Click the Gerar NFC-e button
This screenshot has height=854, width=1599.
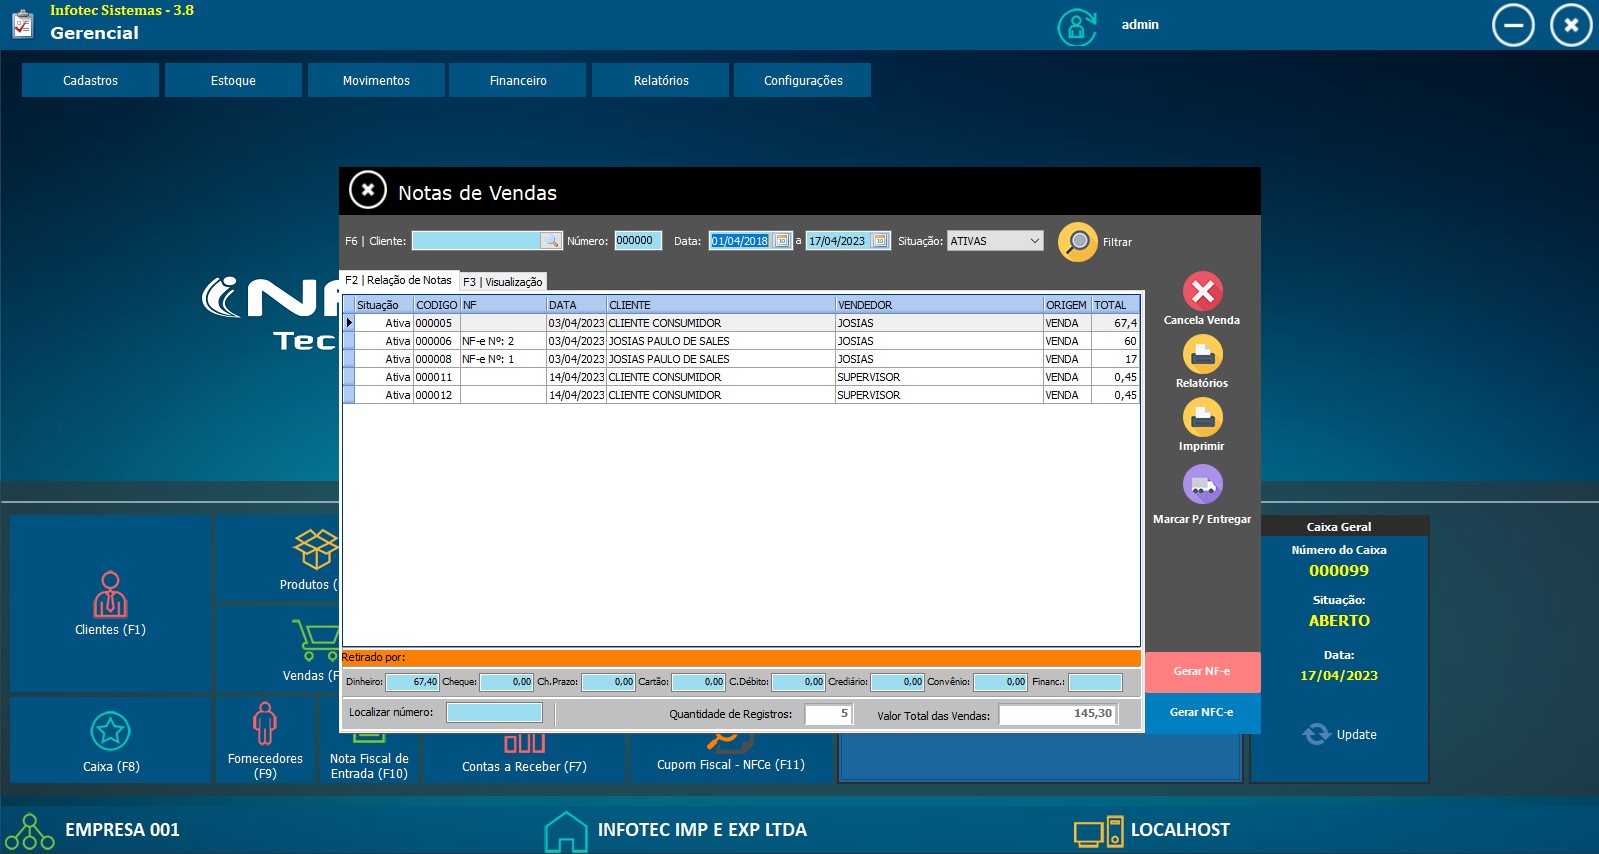[x=1201, y=712]
